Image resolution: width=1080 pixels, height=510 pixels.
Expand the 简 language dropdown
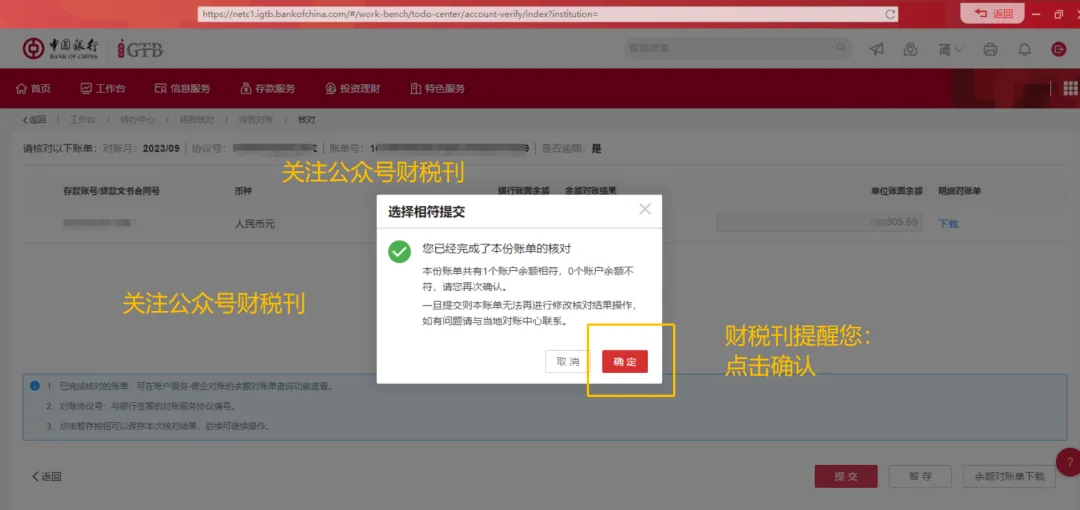point(951,49)
